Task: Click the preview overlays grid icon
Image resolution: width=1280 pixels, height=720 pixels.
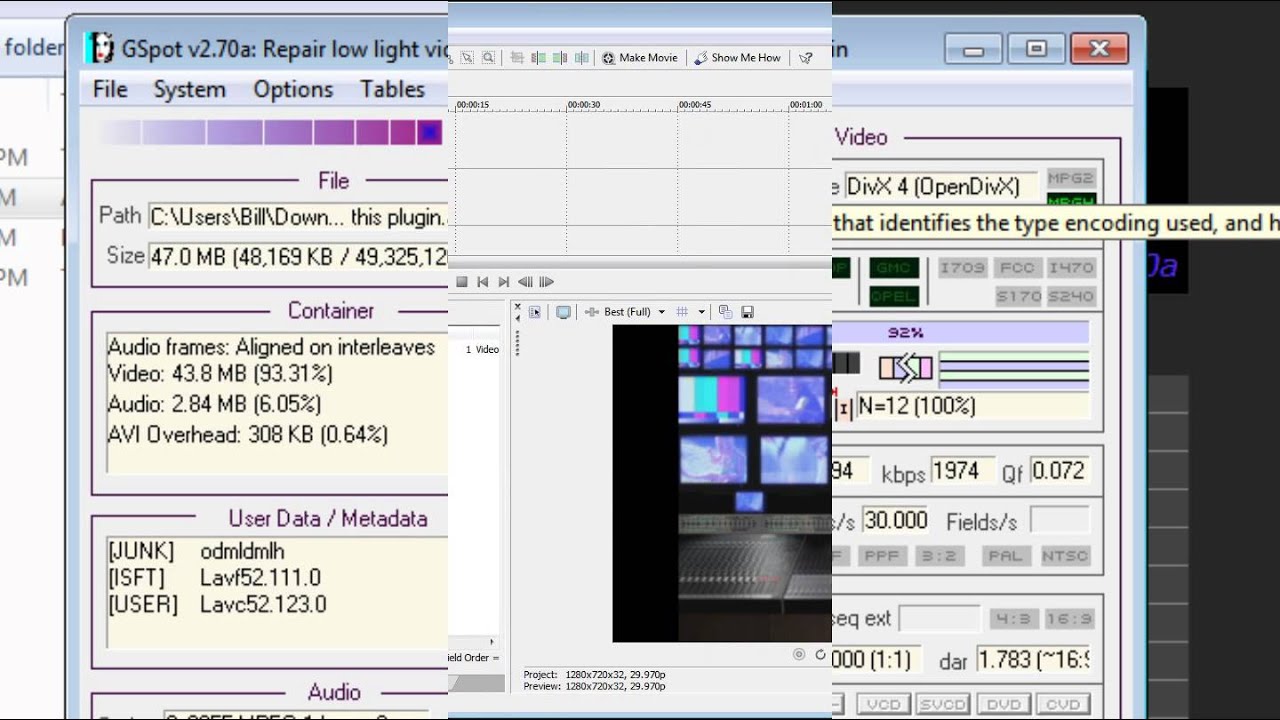Action: (x=683, y=312)
